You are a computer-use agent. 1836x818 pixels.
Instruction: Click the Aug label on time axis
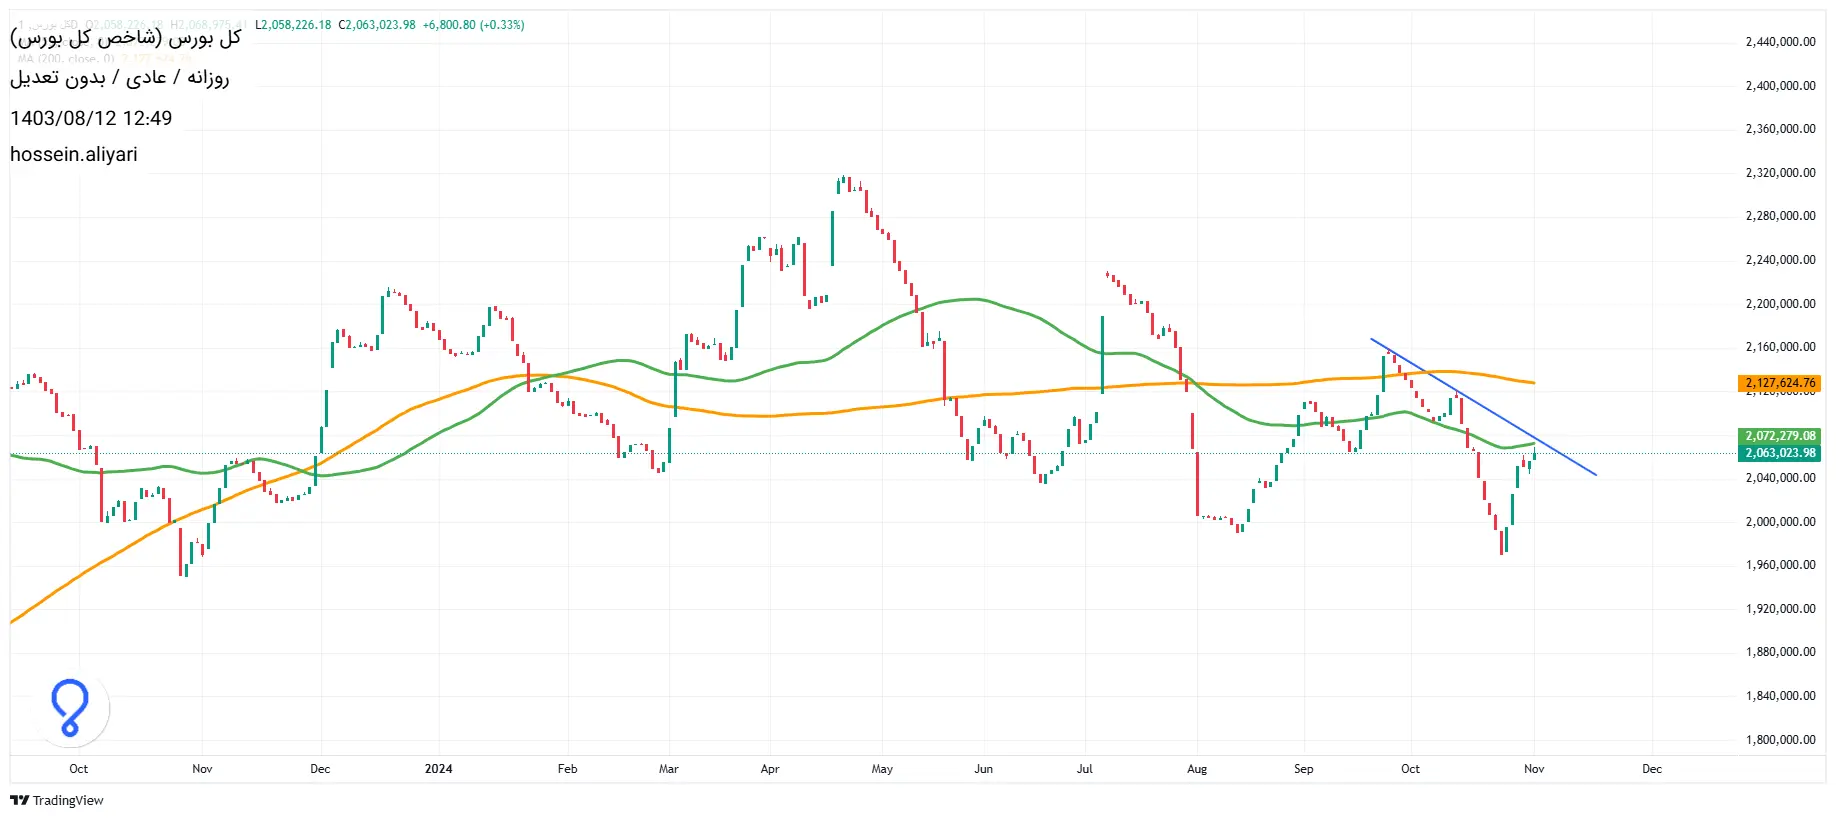(1197, 769)
